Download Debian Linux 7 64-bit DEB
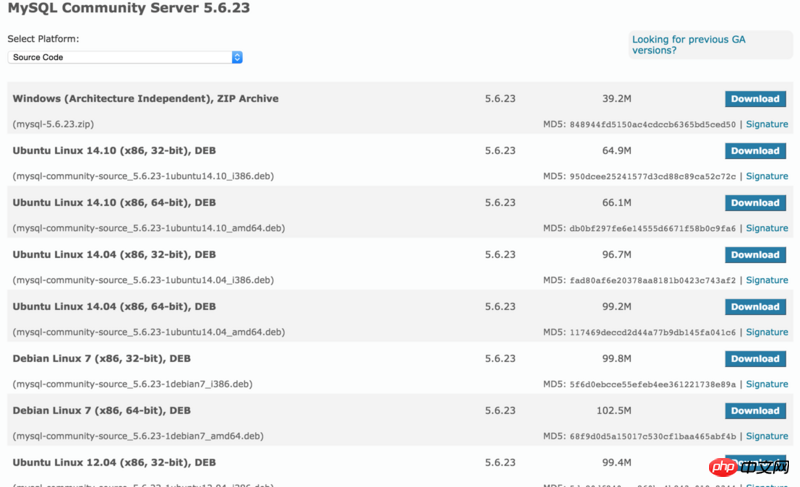 click(755, 411)
